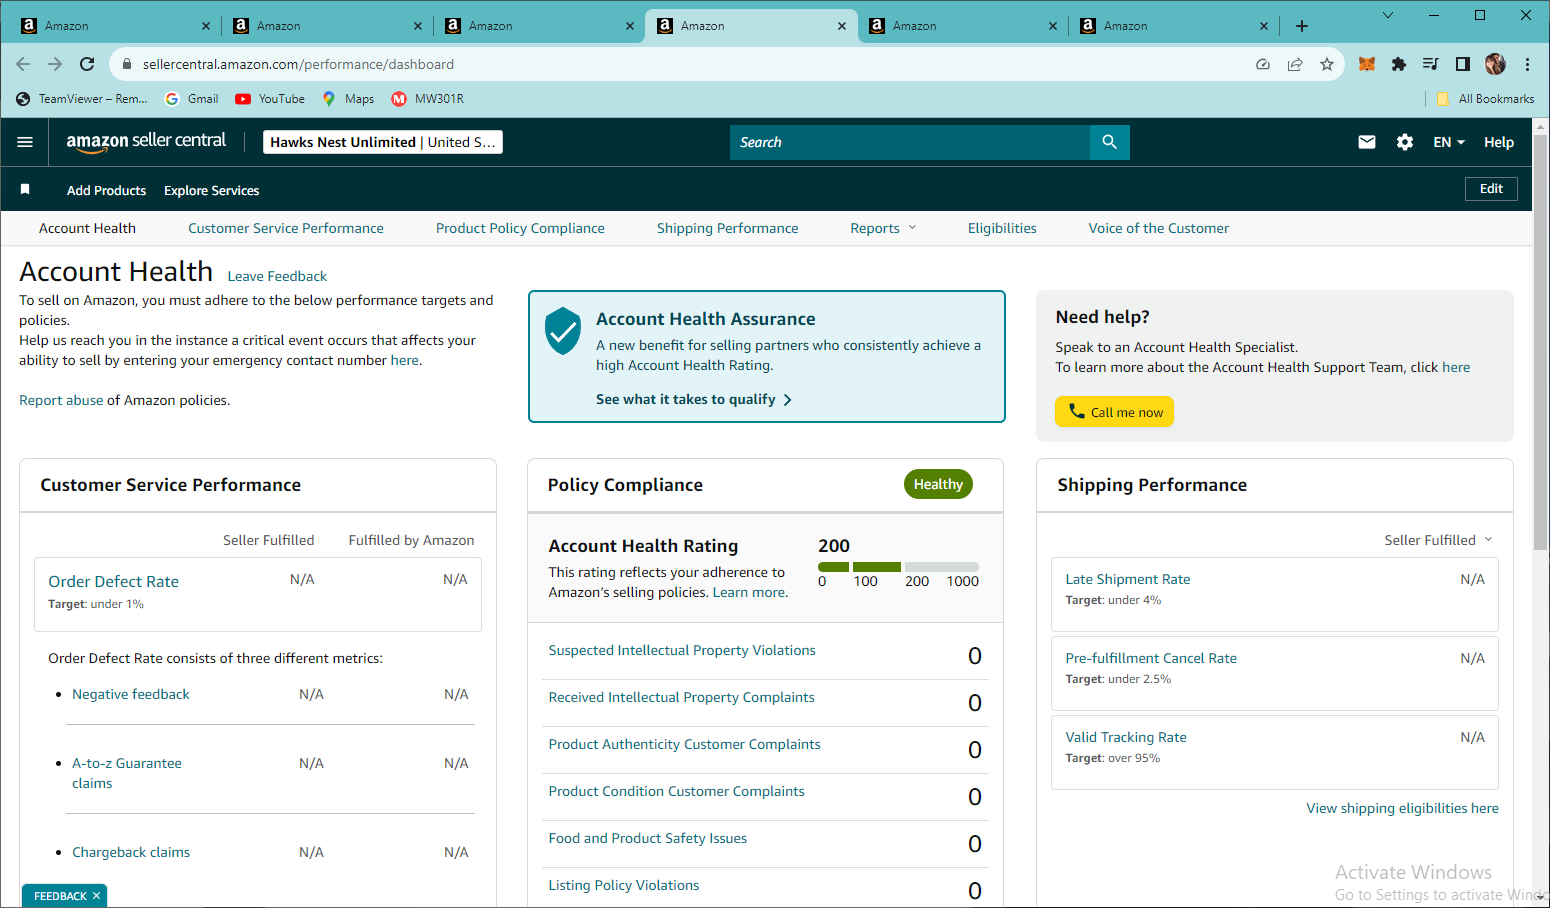This screenshot has height=908, width=1550.
Task: Open the settings gear icon
Action: point(1405,142)
